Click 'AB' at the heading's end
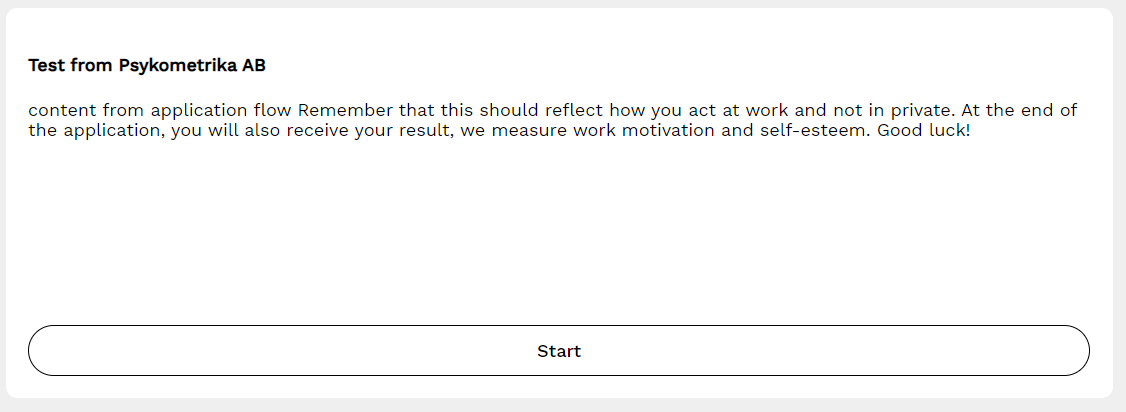Screen dimensions: 1126x412 pos(254,66)
